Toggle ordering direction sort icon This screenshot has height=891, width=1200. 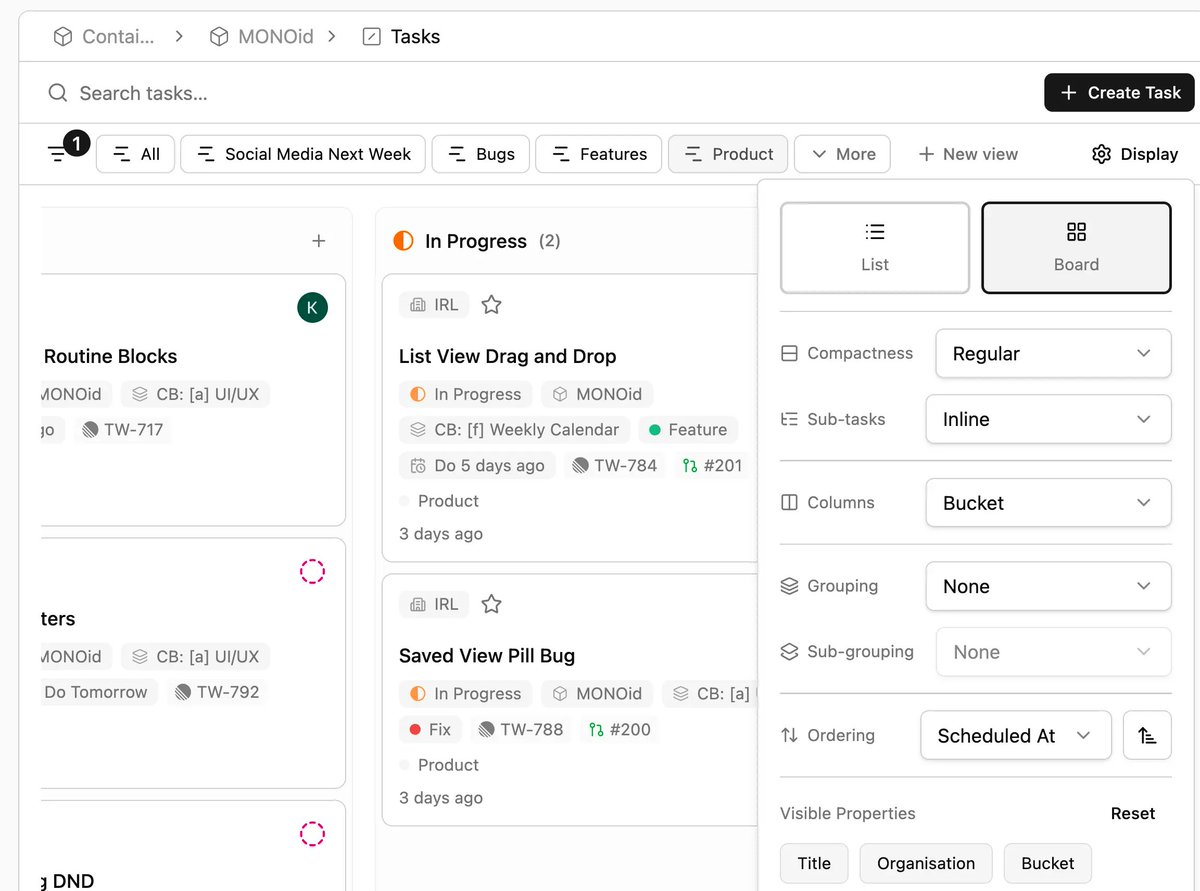(1147, 735)
